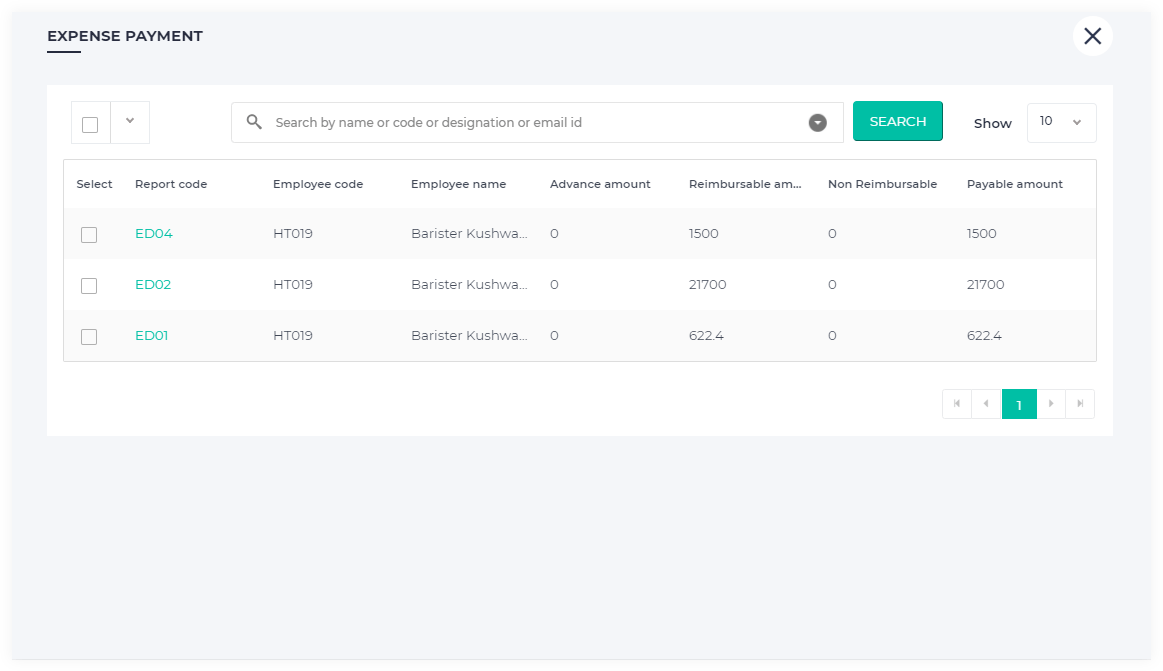Select page 1 in pagination

[1019, 404]
